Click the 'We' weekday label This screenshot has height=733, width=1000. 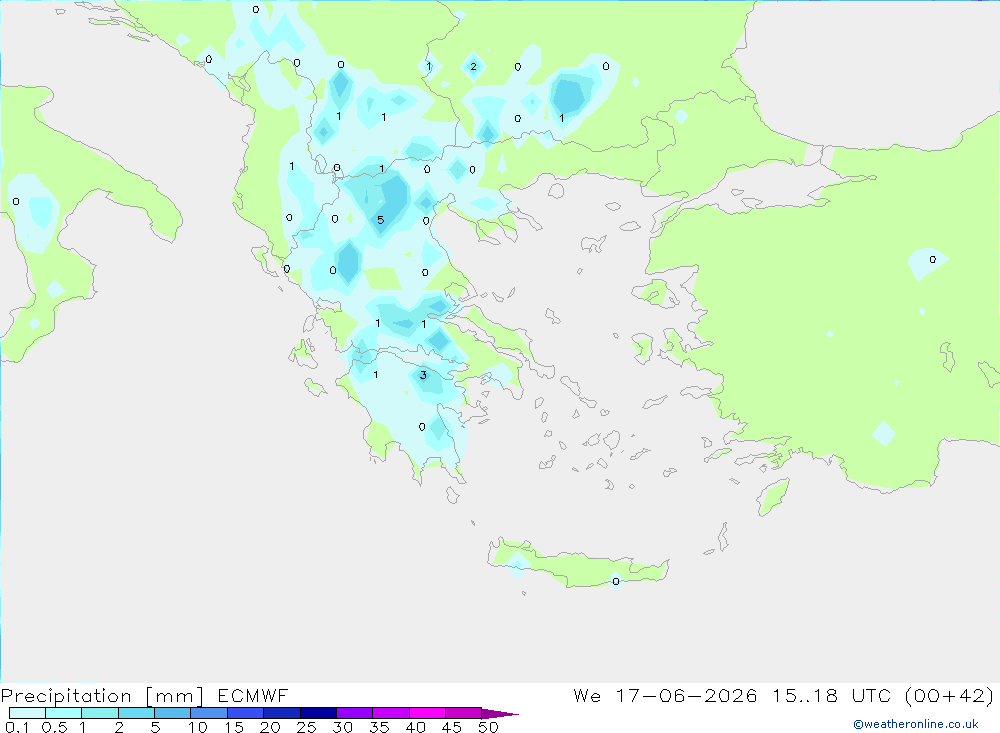click(587, 695)
